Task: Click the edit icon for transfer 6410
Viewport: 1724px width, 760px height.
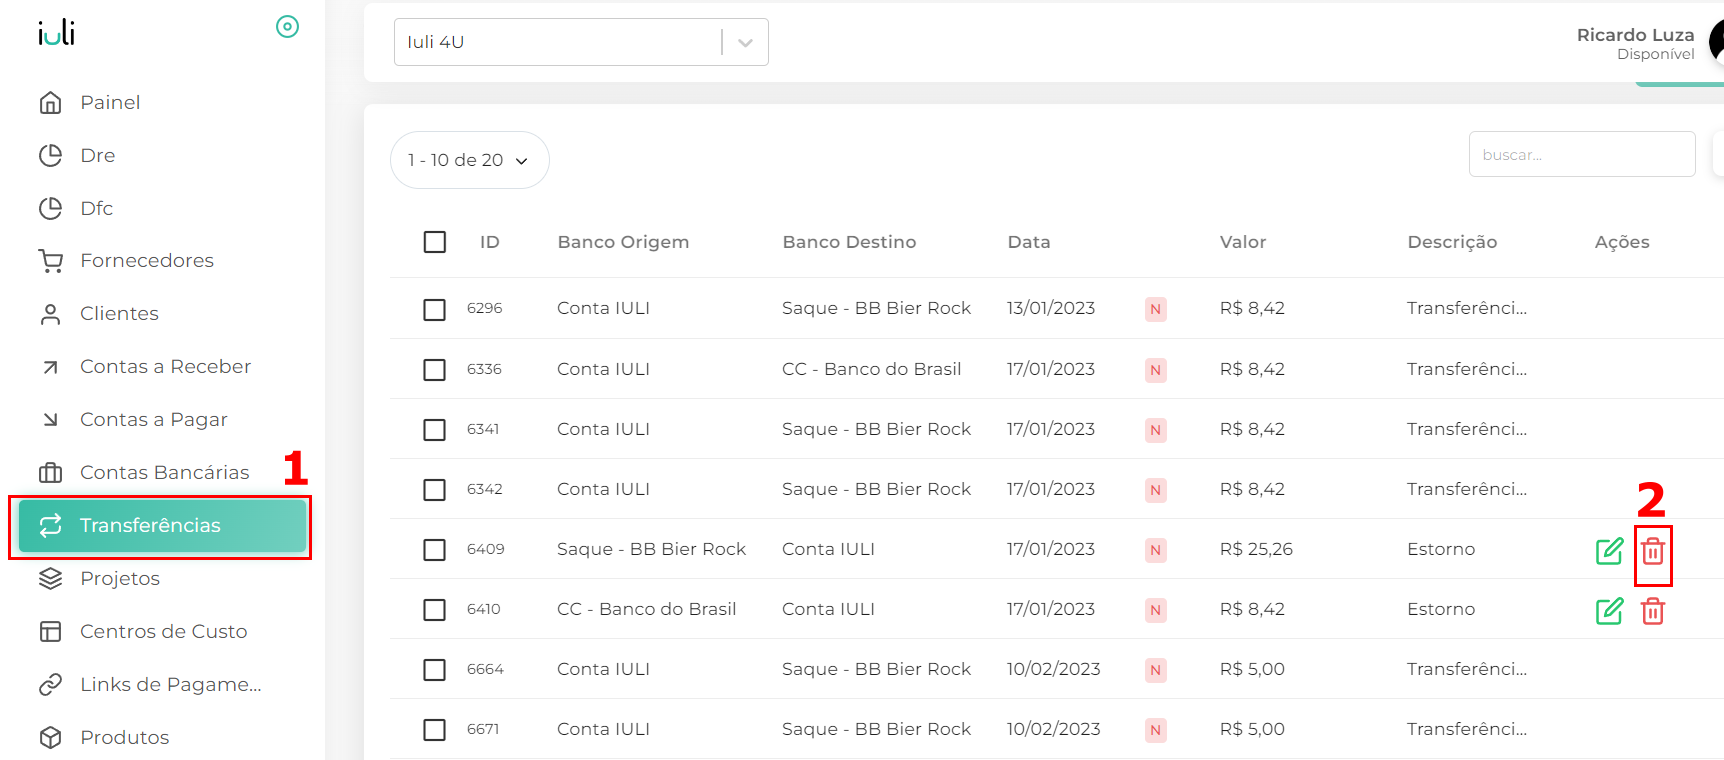Action: point(1609,611)
